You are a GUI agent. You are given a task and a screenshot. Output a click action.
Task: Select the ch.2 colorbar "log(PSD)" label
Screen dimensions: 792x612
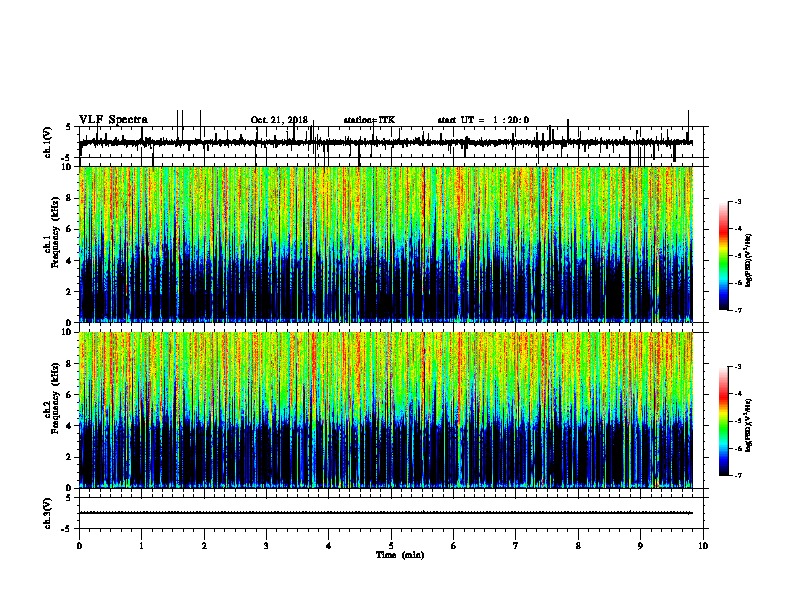coord(749,425)
